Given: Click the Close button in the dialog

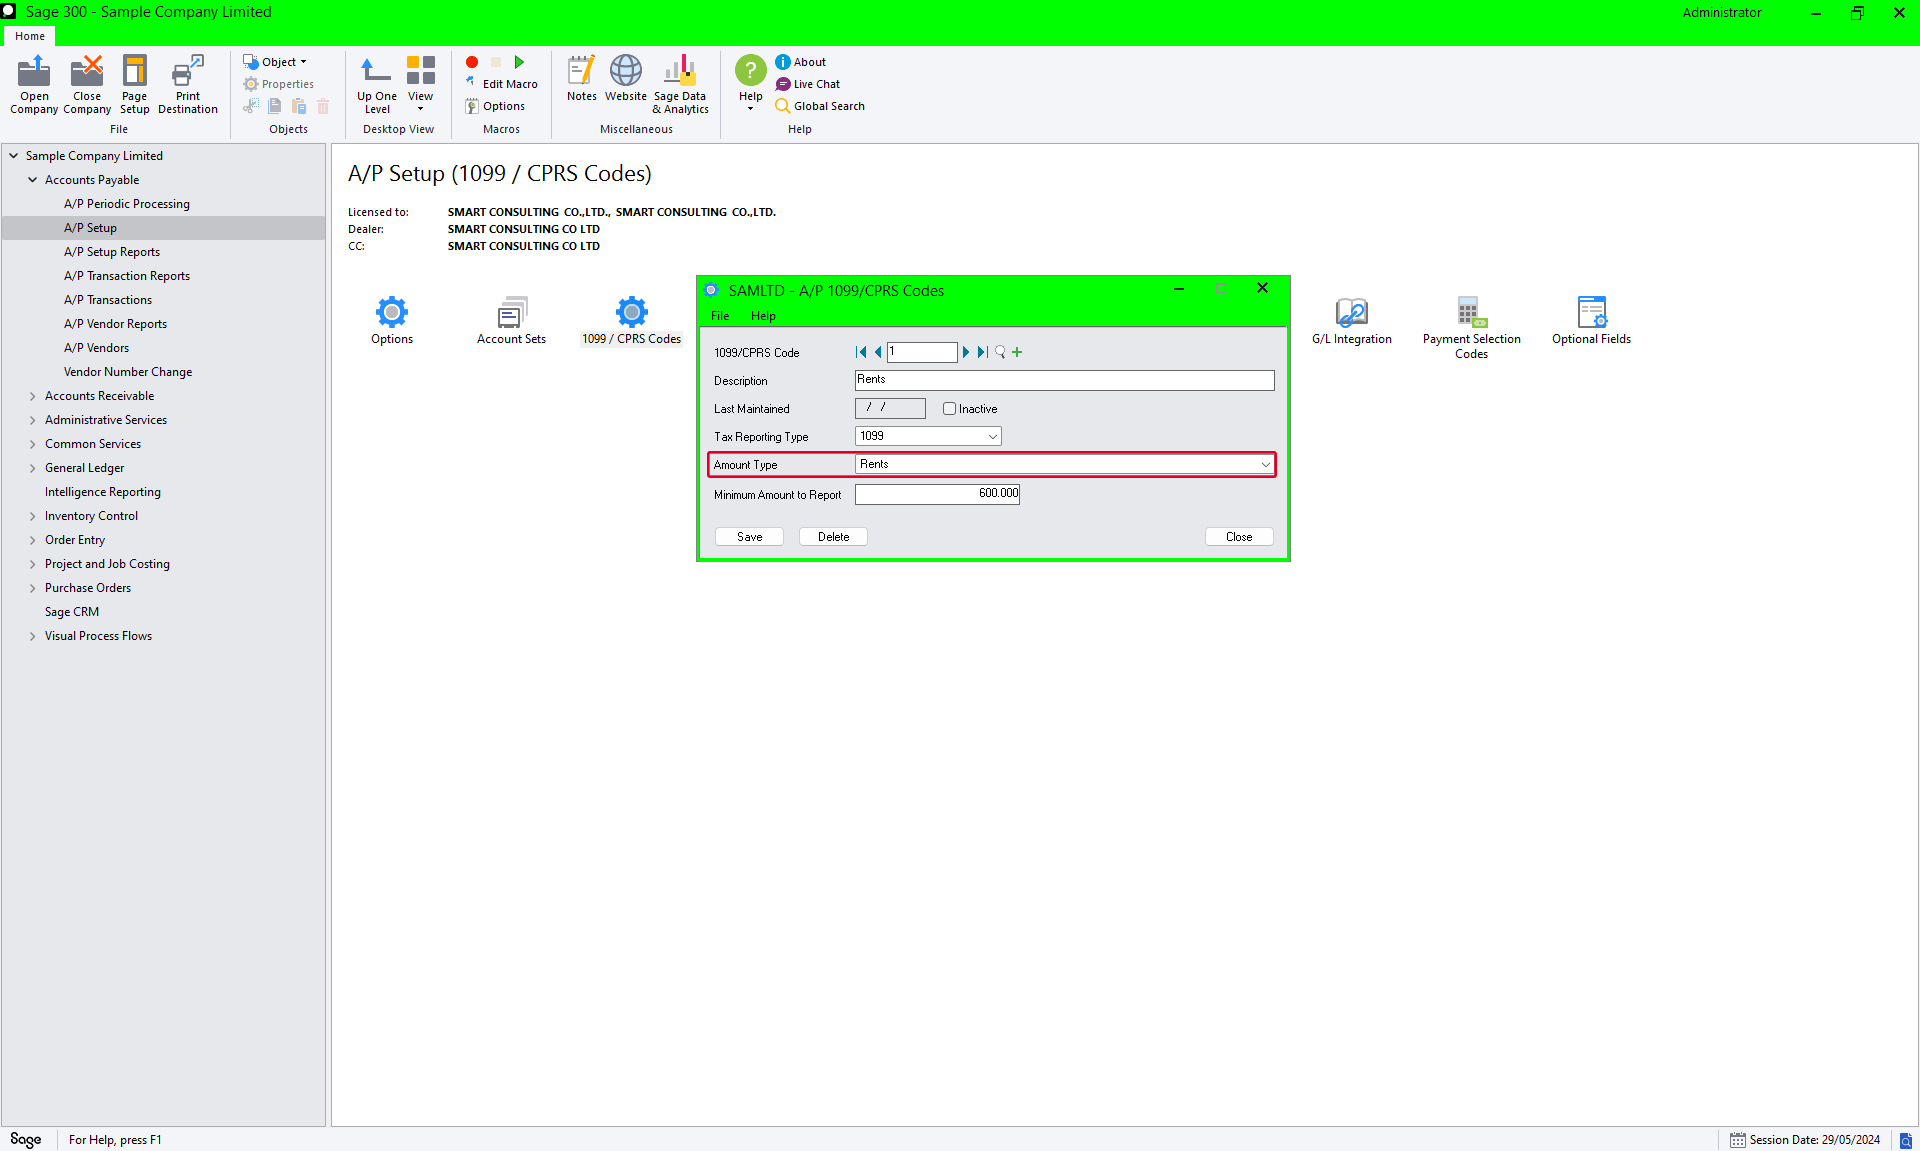Looking at the screenshot, I should tap(1239, 537).
